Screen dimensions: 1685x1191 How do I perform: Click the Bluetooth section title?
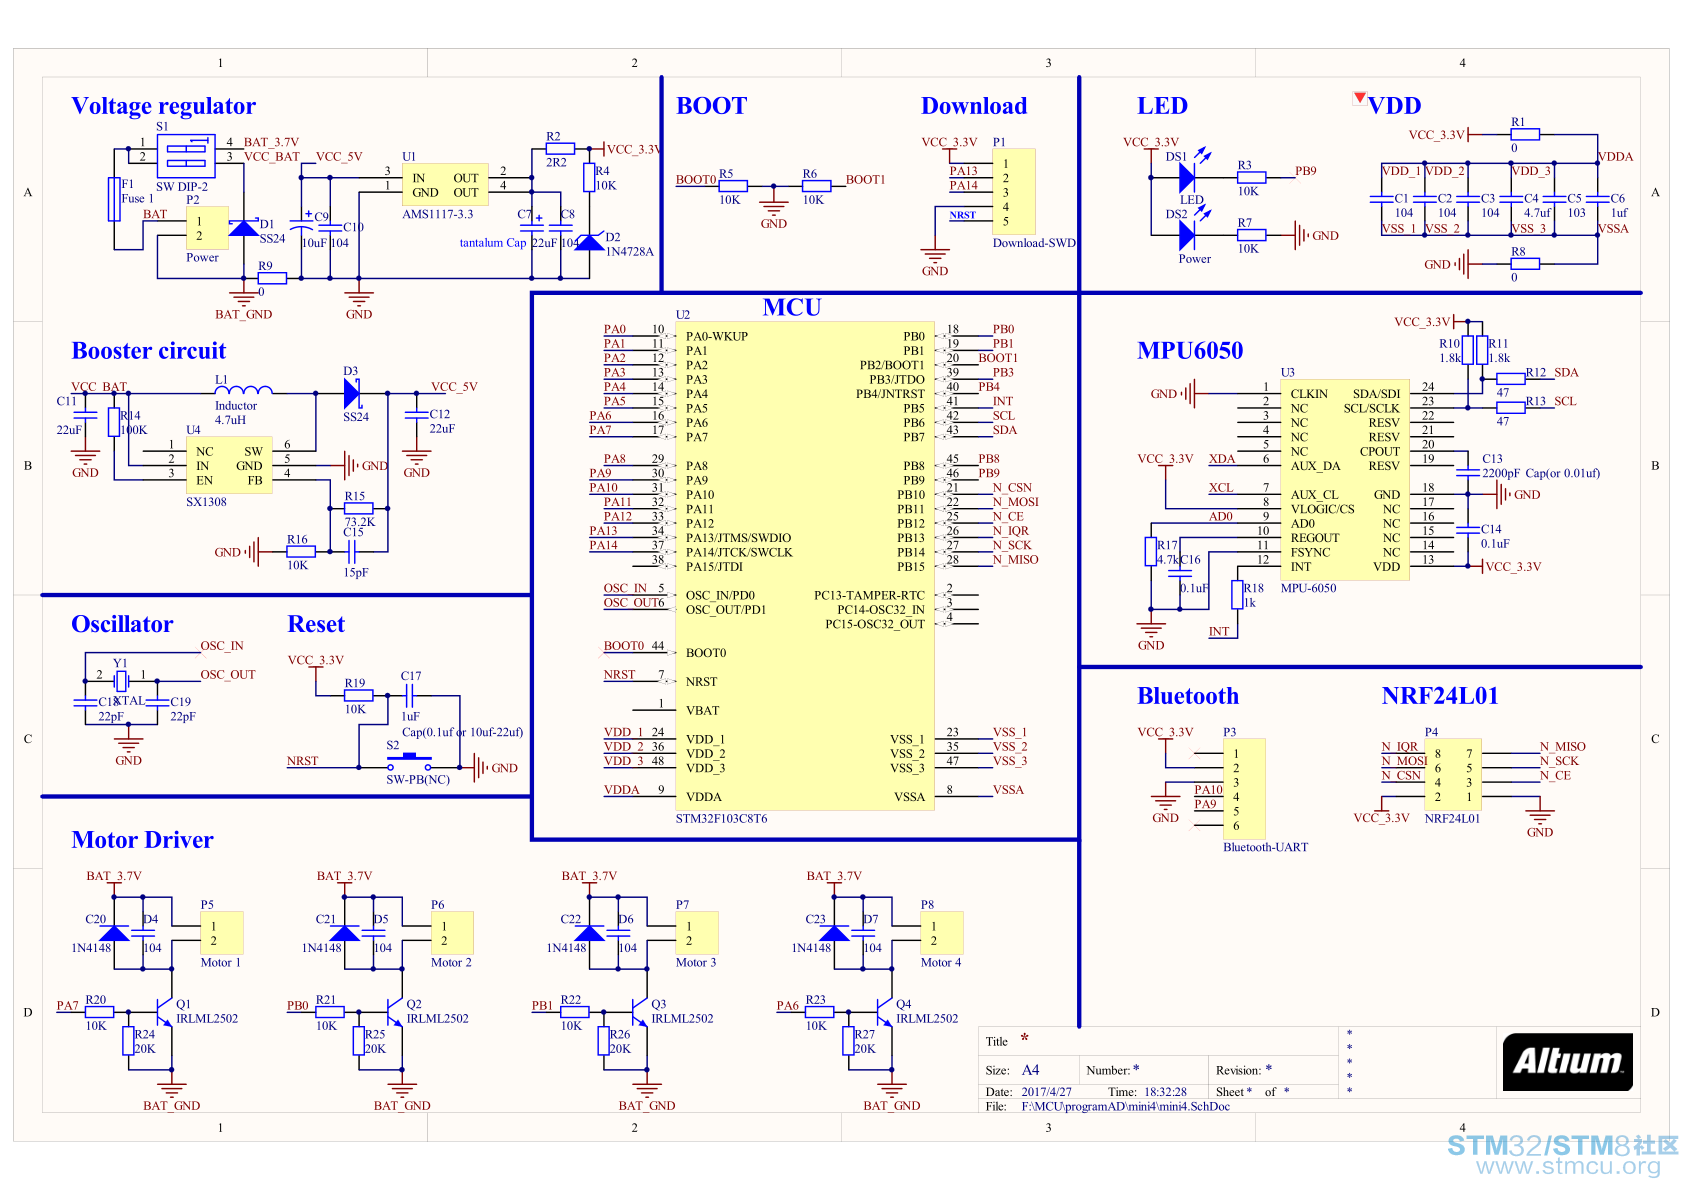[x=1188, y=696]
